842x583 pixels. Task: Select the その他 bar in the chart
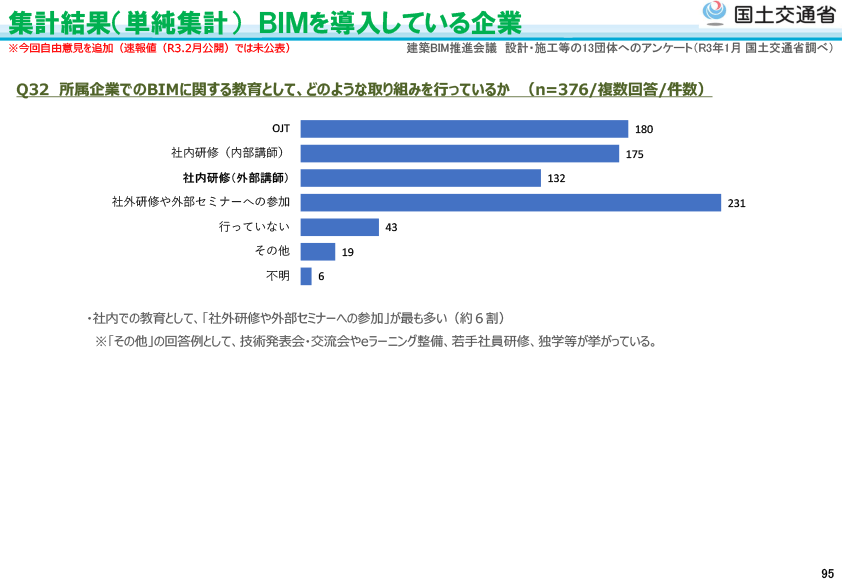pyautogui.click(x=318, y=251)
